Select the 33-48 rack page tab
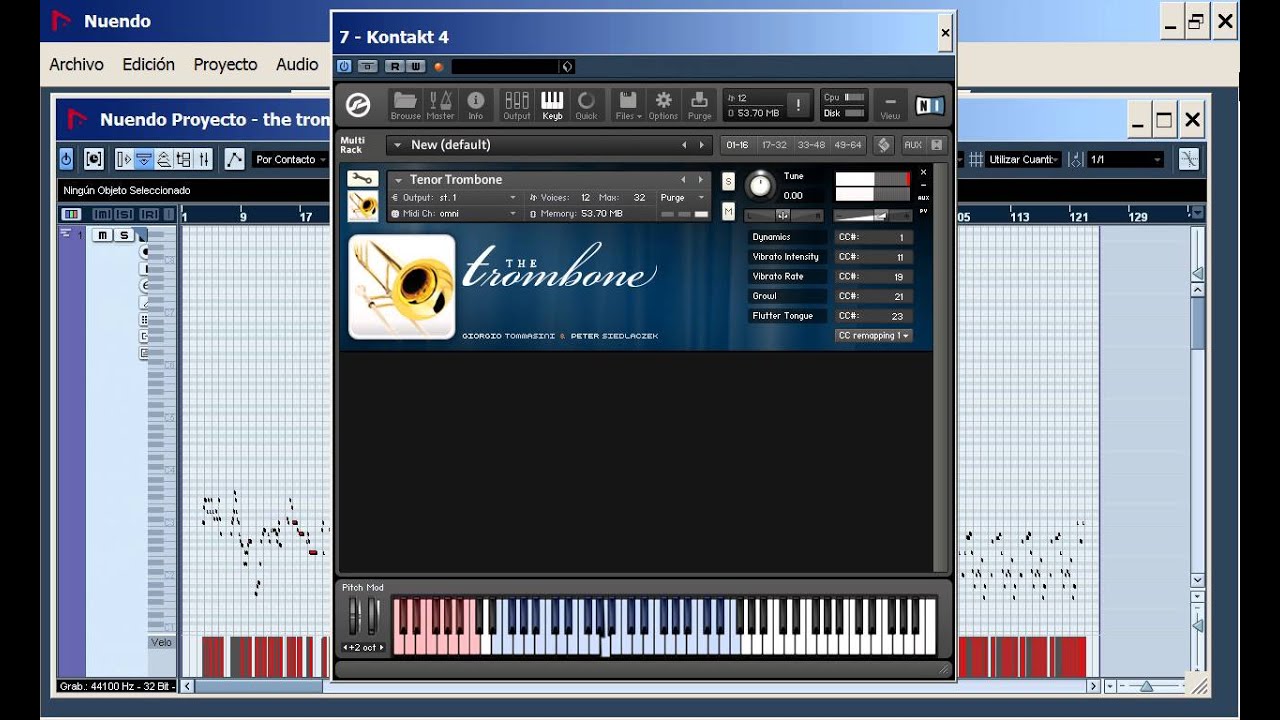 [811, 145]
